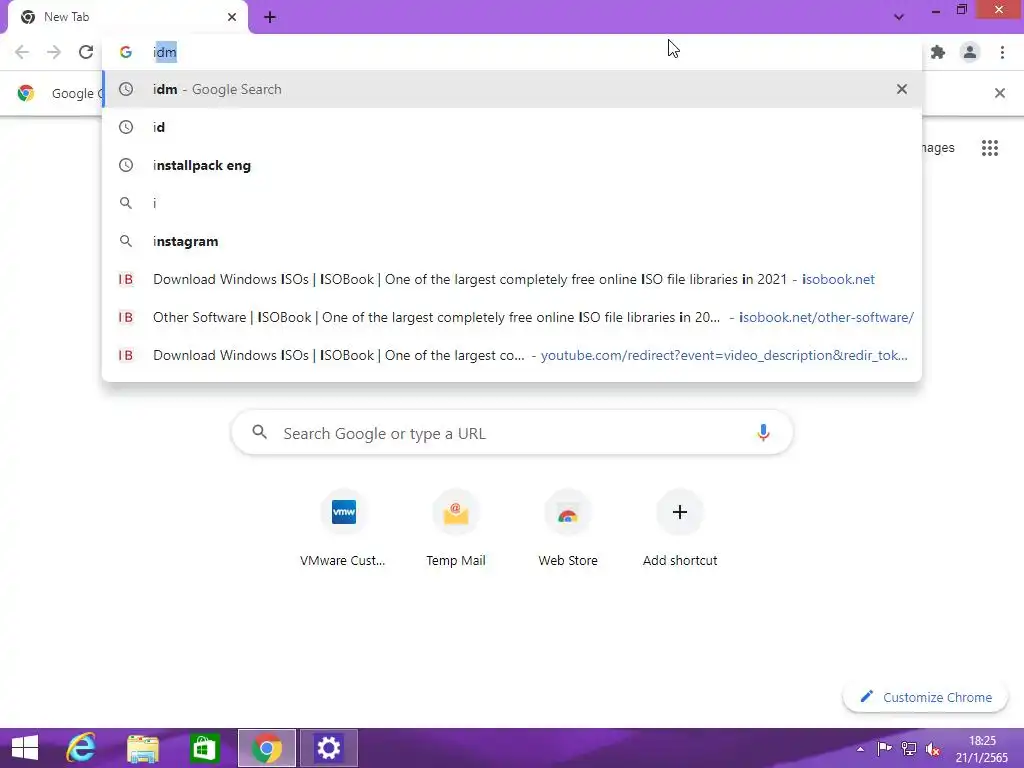Image resolution: width=1024 pixels, height=768 pixels.
Task: Start voice search with microphone icon
Action: pyautogui.click(x=763, y=433)
